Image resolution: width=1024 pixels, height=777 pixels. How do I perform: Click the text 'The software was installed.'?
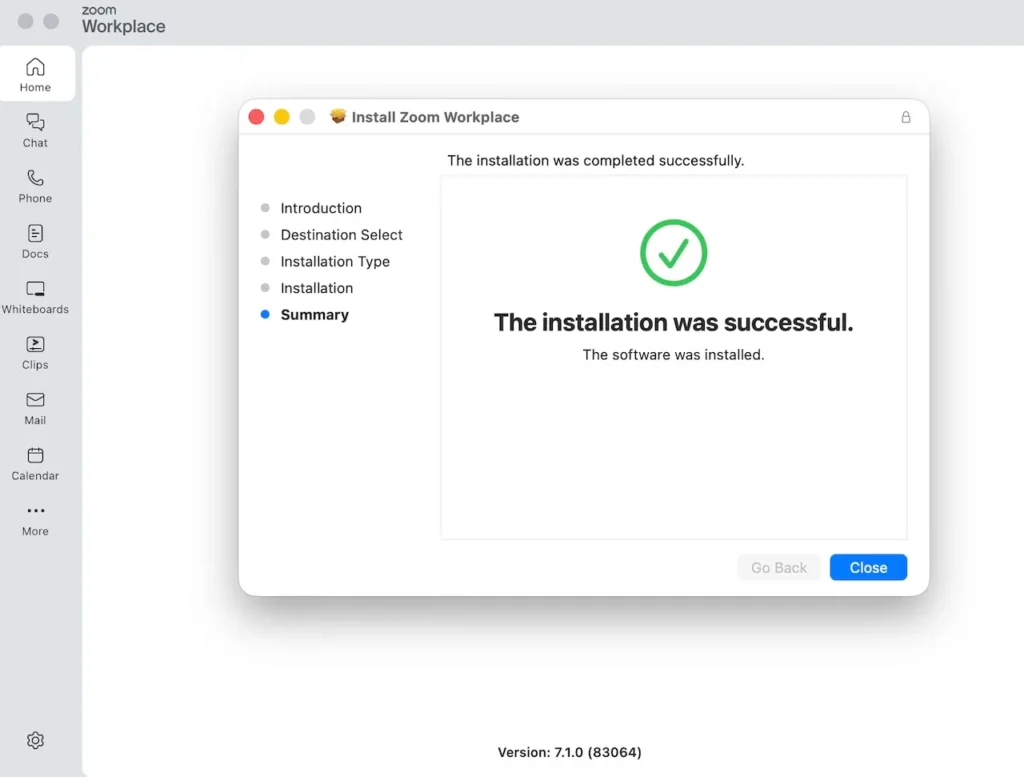point(673,355)
